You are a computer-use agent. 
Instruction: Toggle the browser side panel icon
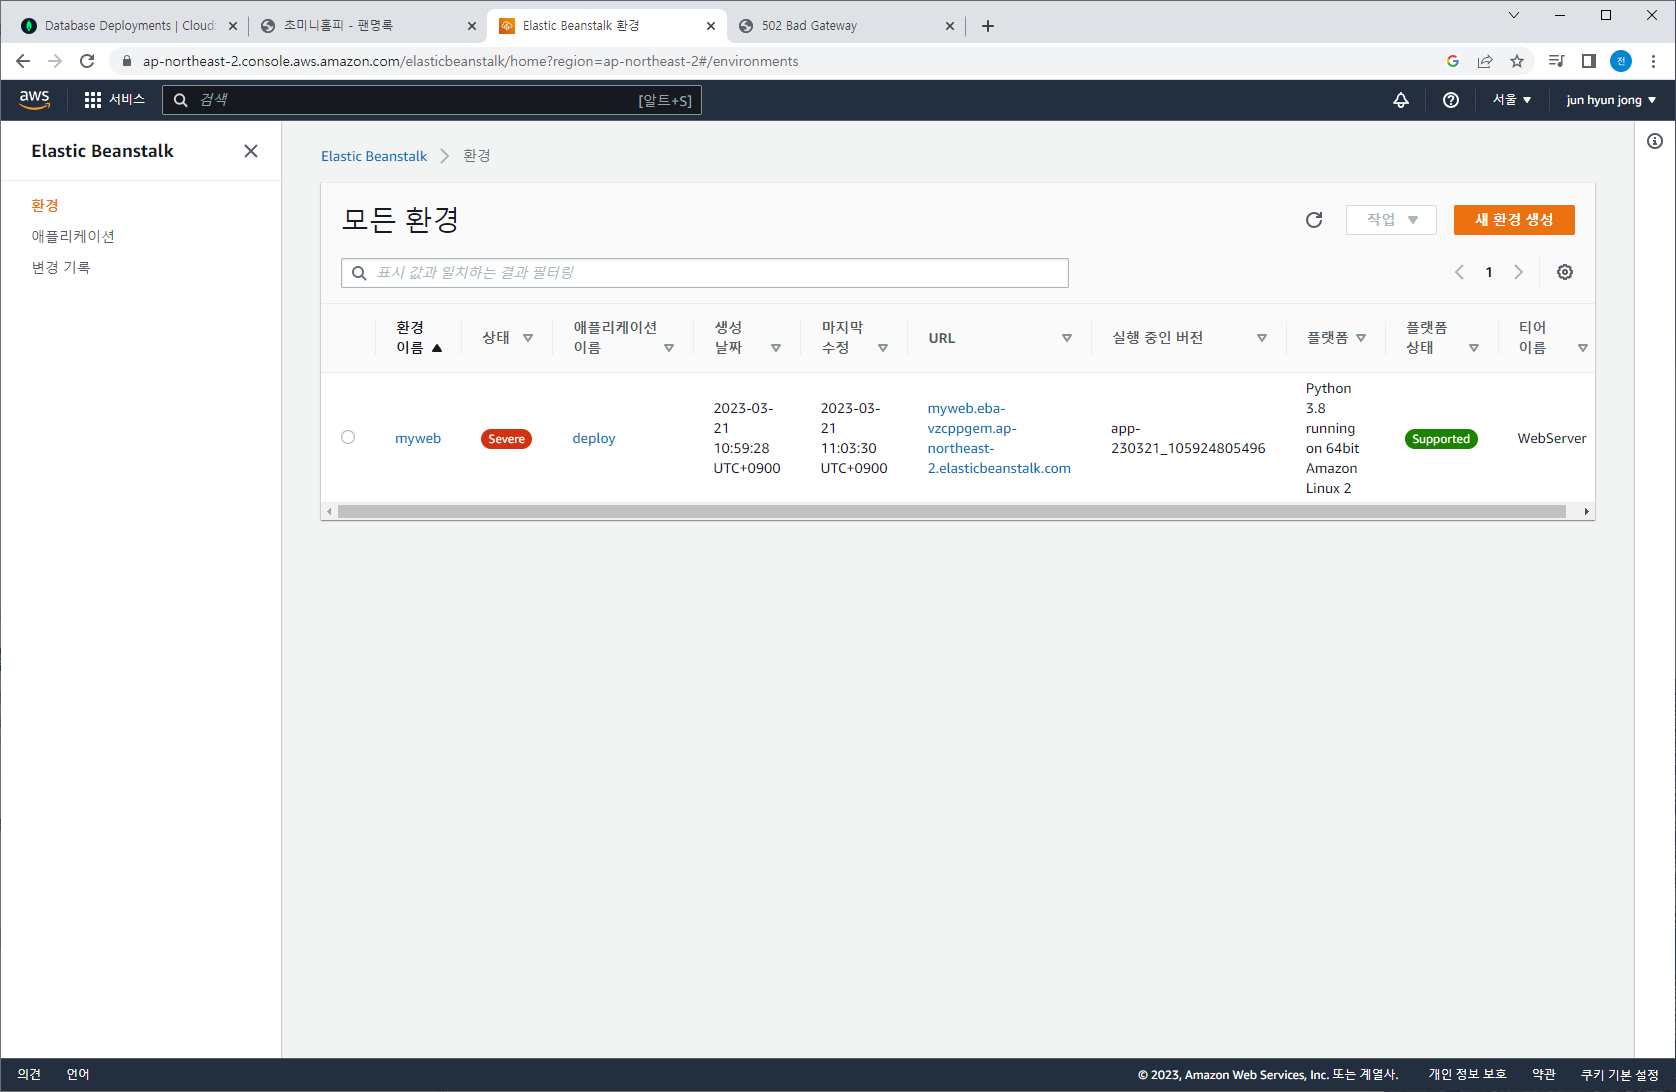(x=1588, y=61)
